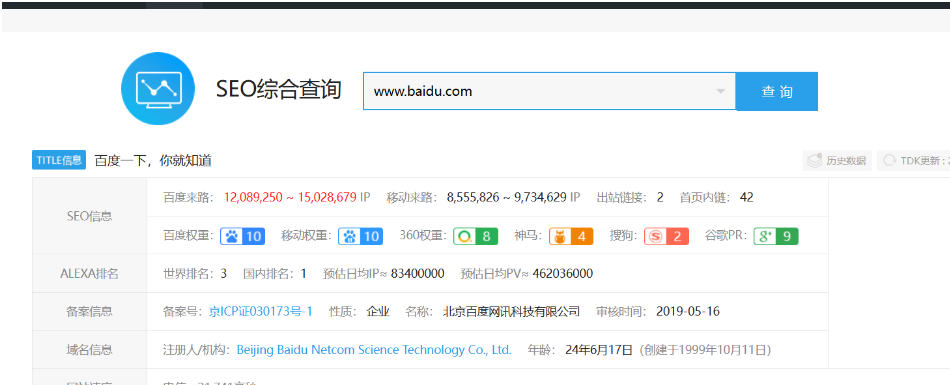Click the 搜狗 weight badge showing 2
Screen dimensions: 950x385
pos(666,236)
